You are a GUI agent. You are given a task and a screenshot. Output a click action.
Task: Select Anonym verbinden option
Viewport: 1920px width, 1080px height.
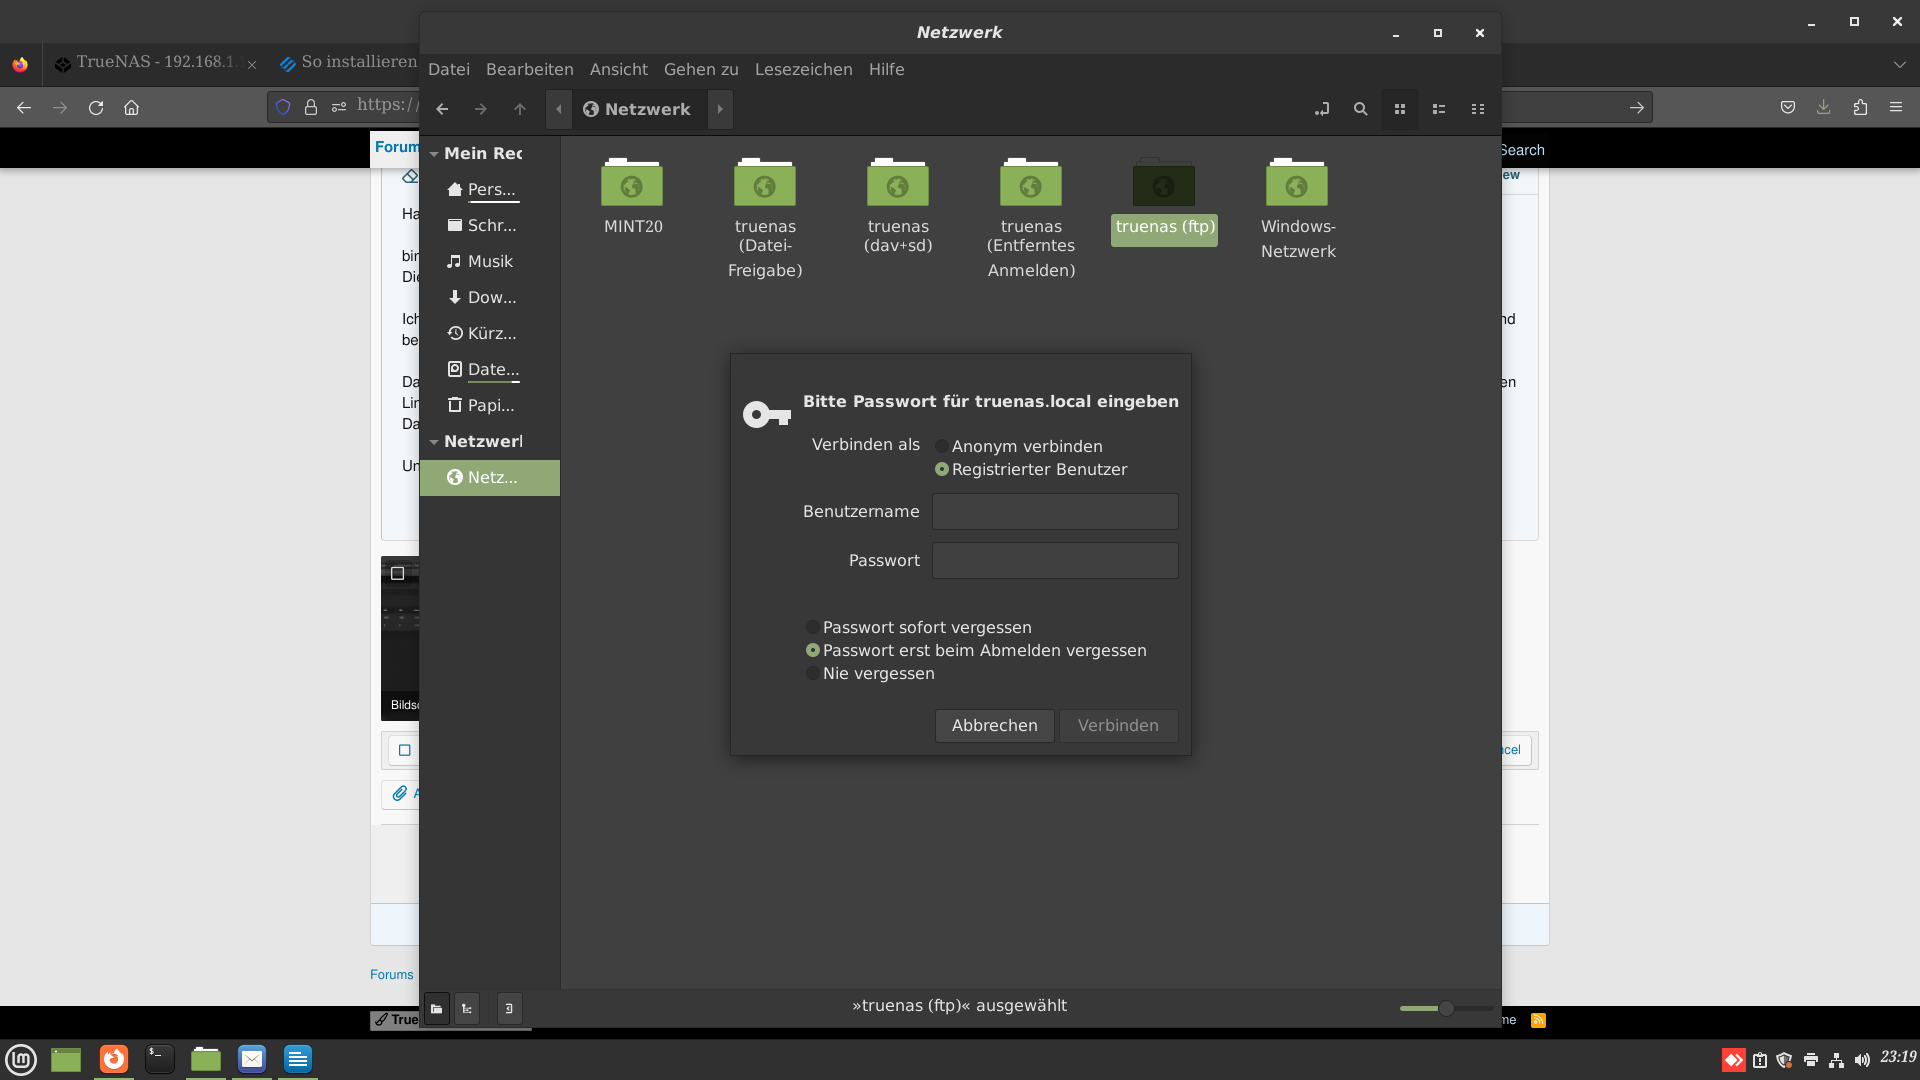tap(1019, 446)
